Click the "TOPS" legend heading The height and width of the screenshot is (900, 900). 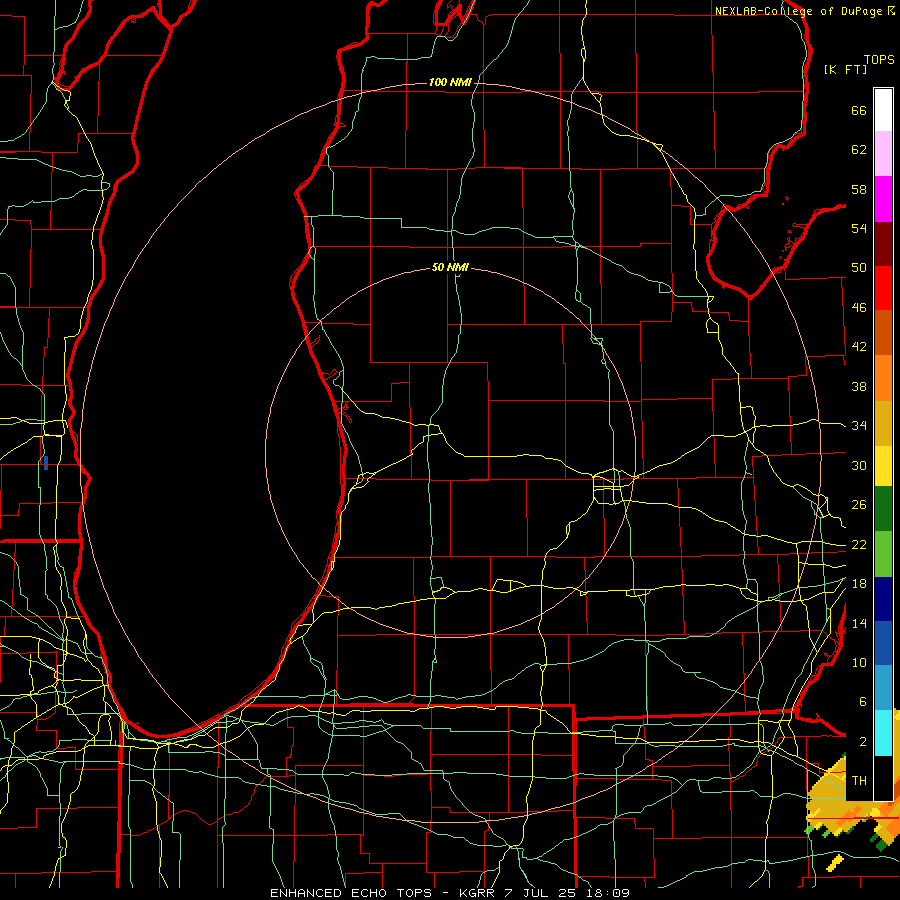coord(879,60)
